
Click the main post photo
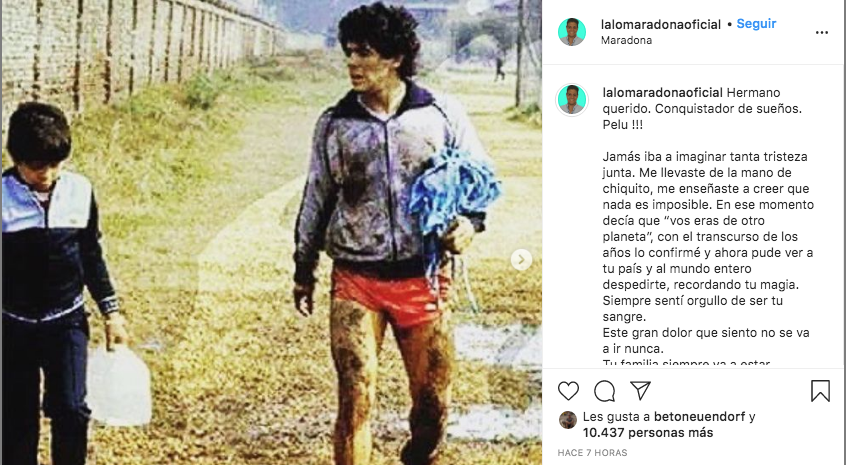pos(271,232)
